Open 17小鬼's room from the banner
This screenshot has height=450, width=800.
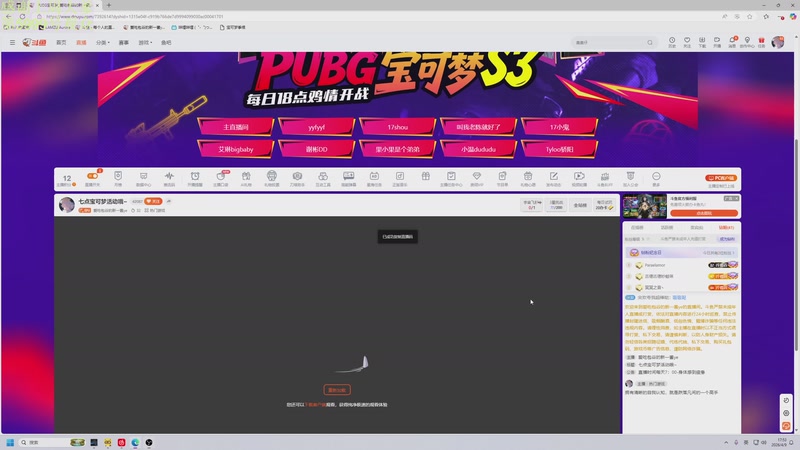click(x=559, y=127)
